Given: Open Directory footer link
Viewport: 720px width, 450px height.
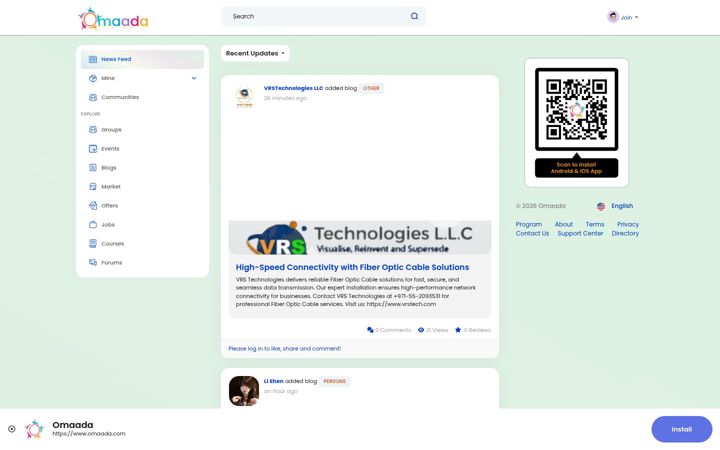Looking at the screenshot, I should [x=625, y=234].
